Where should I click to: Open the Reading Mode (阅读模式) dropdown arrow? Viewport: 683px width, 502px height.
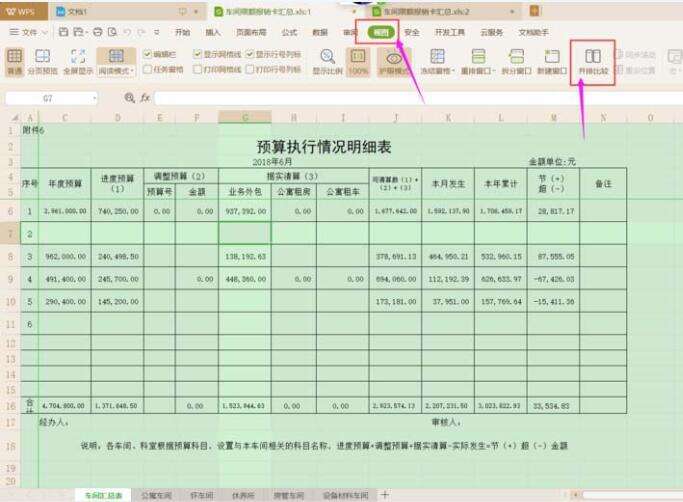[x=132, y=71]
